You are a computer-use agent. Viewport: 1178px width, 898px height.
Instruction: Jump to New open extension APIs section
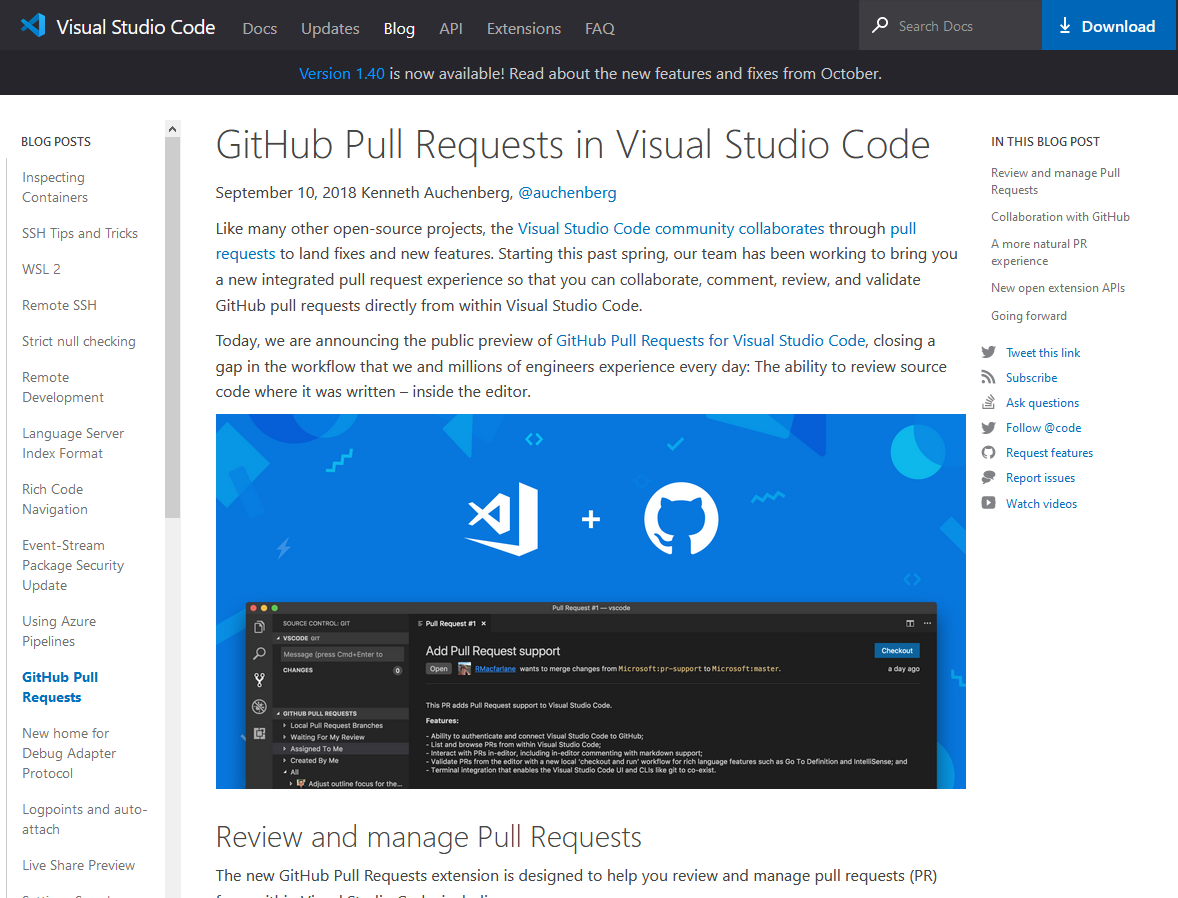pyautogui.click(x=1058, y=288)
